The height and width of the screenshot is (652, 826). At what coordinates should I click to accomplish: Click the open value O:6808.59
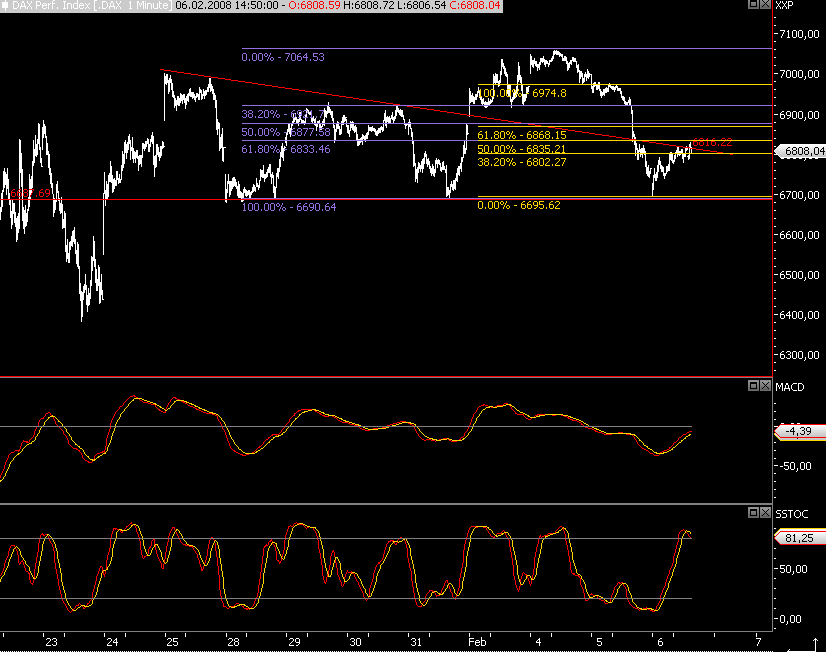point(314,6)
